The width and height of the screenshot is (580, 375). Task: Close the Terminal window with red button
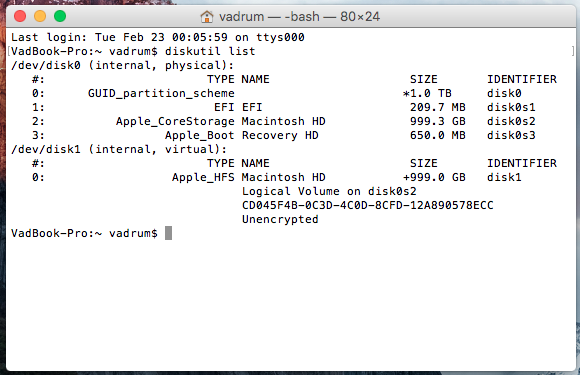[x=20, y=16]
